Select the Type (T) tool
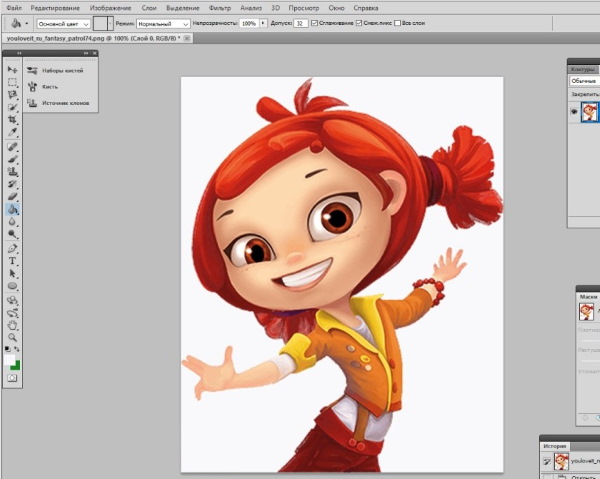 [13, 260]
